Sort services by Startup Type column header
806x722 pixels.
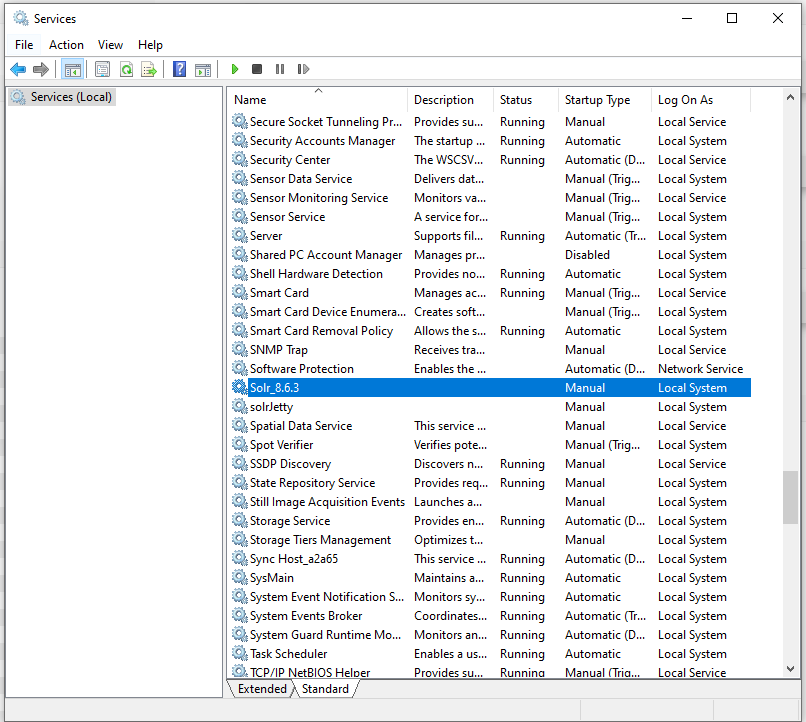[597, 100]
